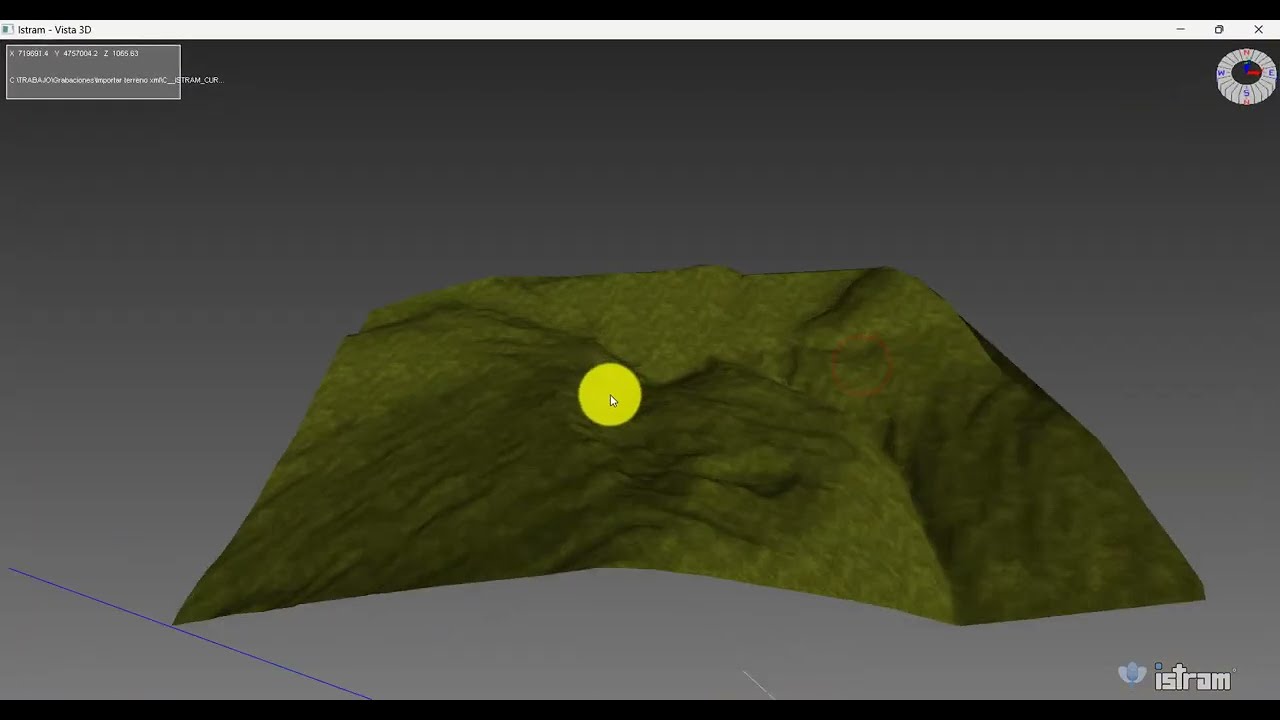
Task: Click the Istram - Vista 3D title text
Action: click(54, 30)
